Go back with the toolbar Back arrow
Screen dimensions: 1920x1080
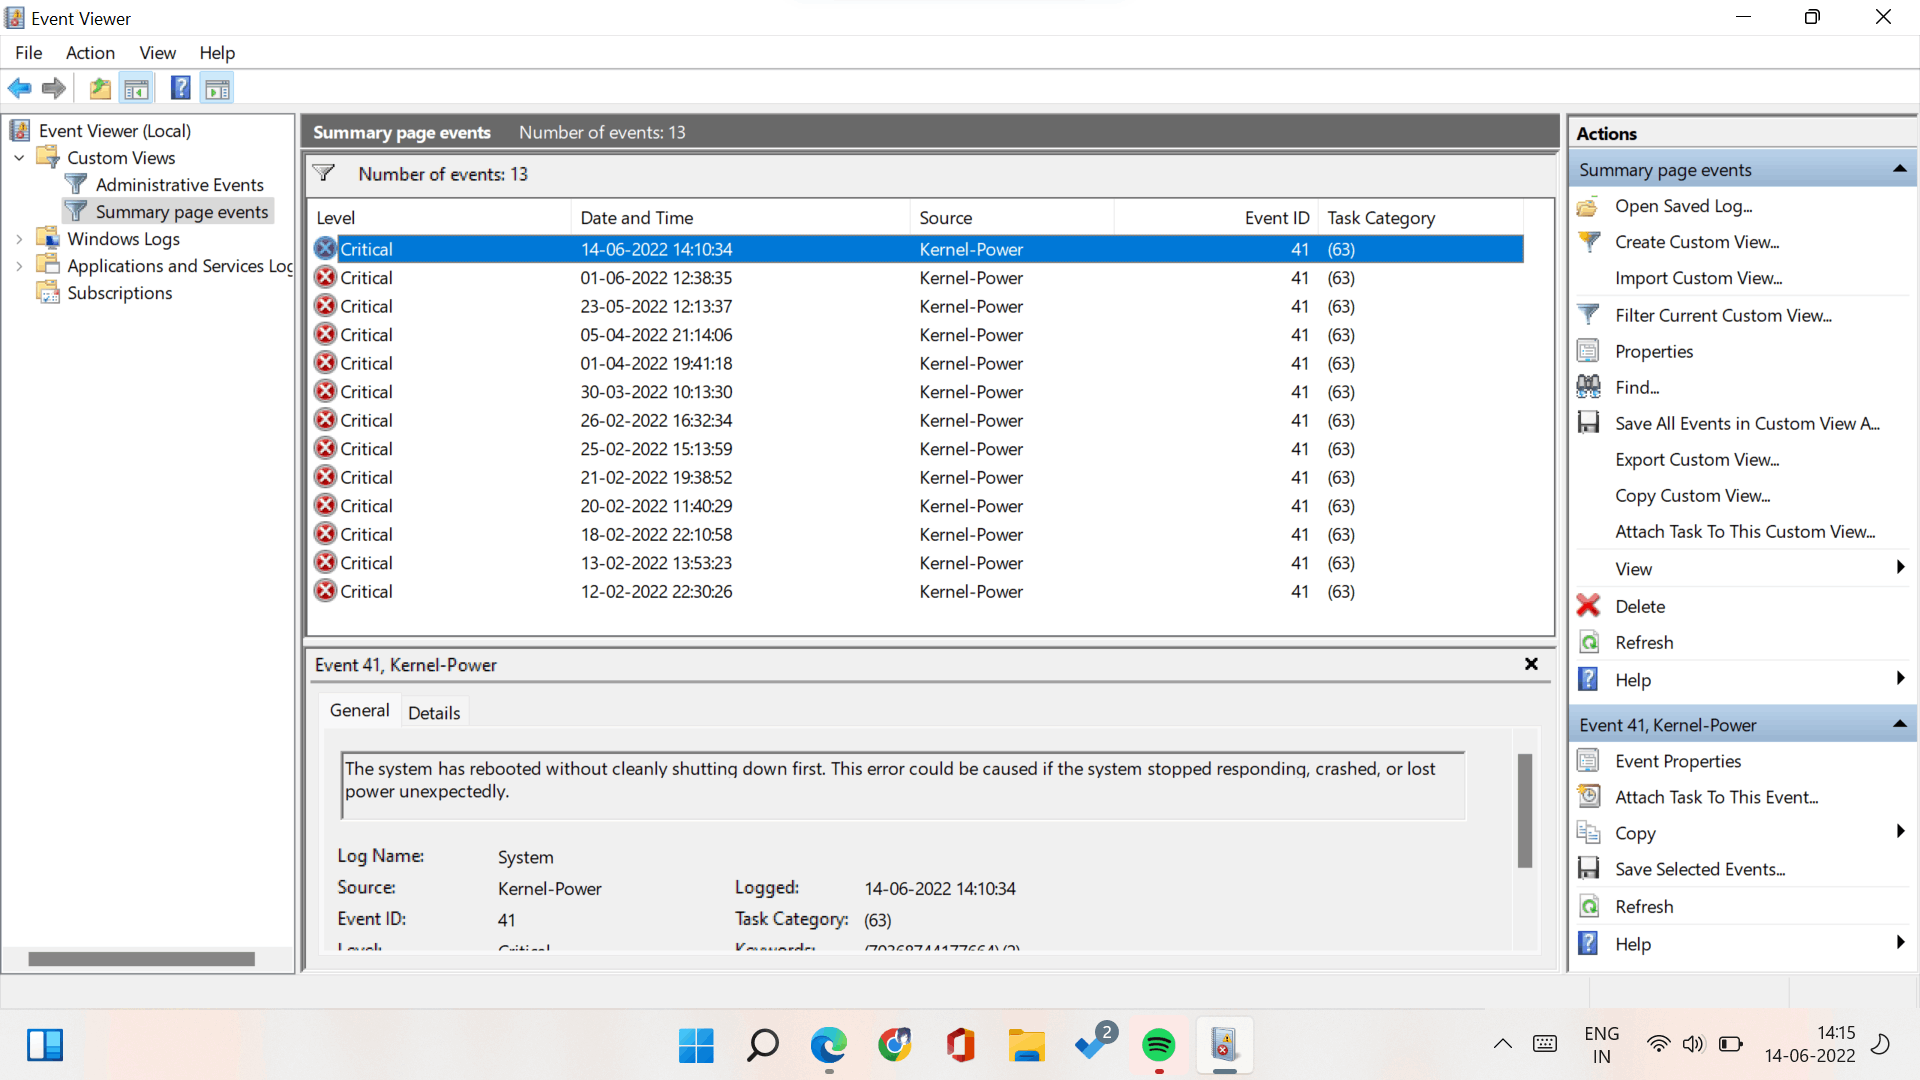(19, 89)
